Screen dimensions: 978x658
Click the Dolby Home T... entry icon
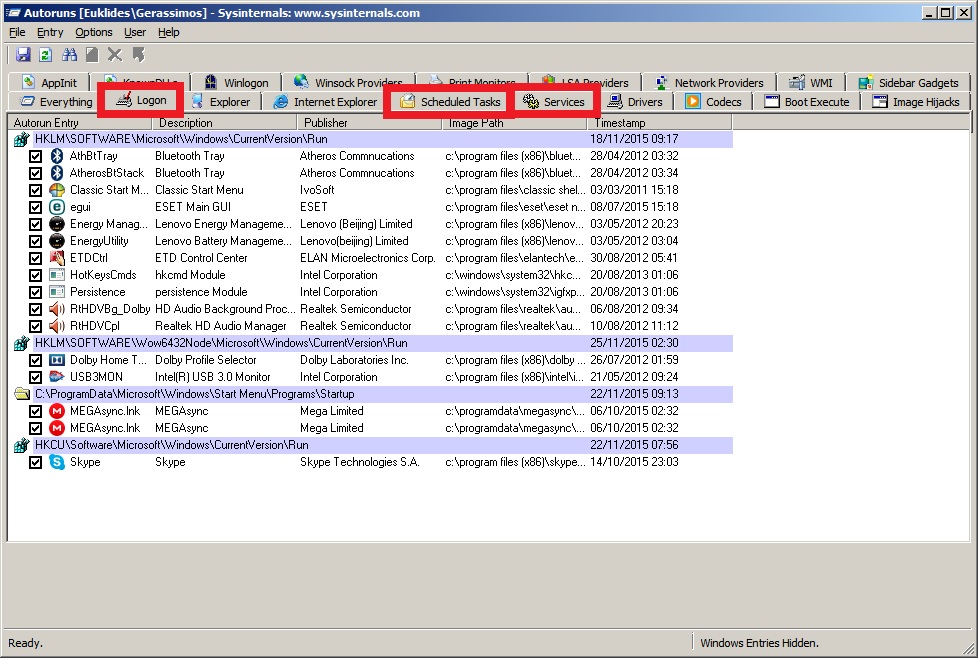[57, 360]
